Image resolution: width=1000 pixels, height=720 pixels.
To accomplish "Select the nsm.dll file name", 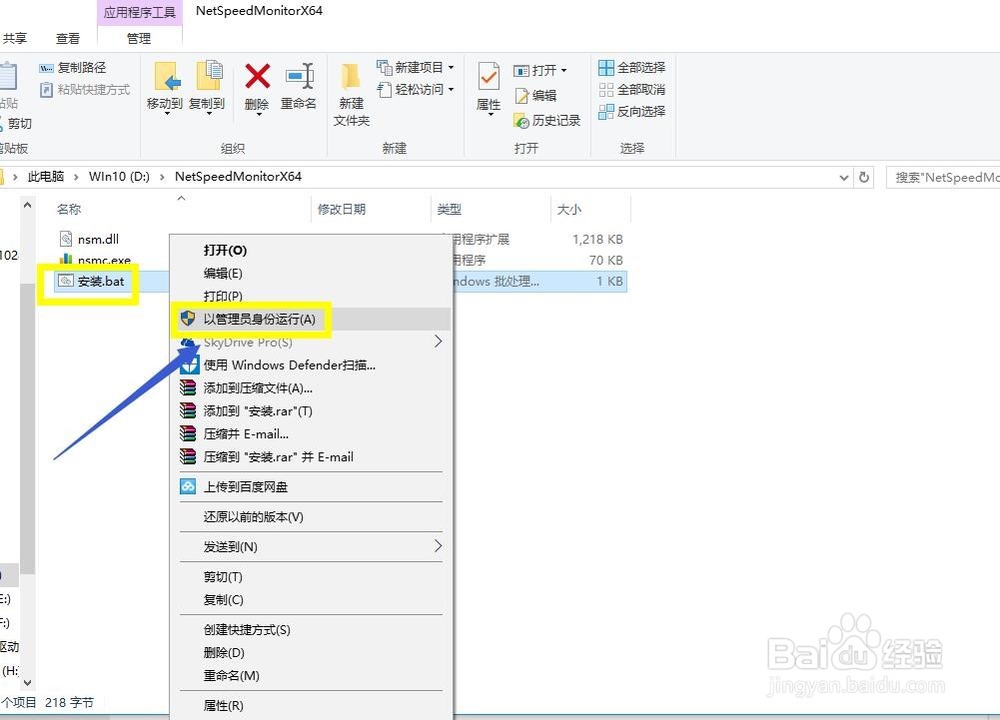I will click(x=98, y=239).
